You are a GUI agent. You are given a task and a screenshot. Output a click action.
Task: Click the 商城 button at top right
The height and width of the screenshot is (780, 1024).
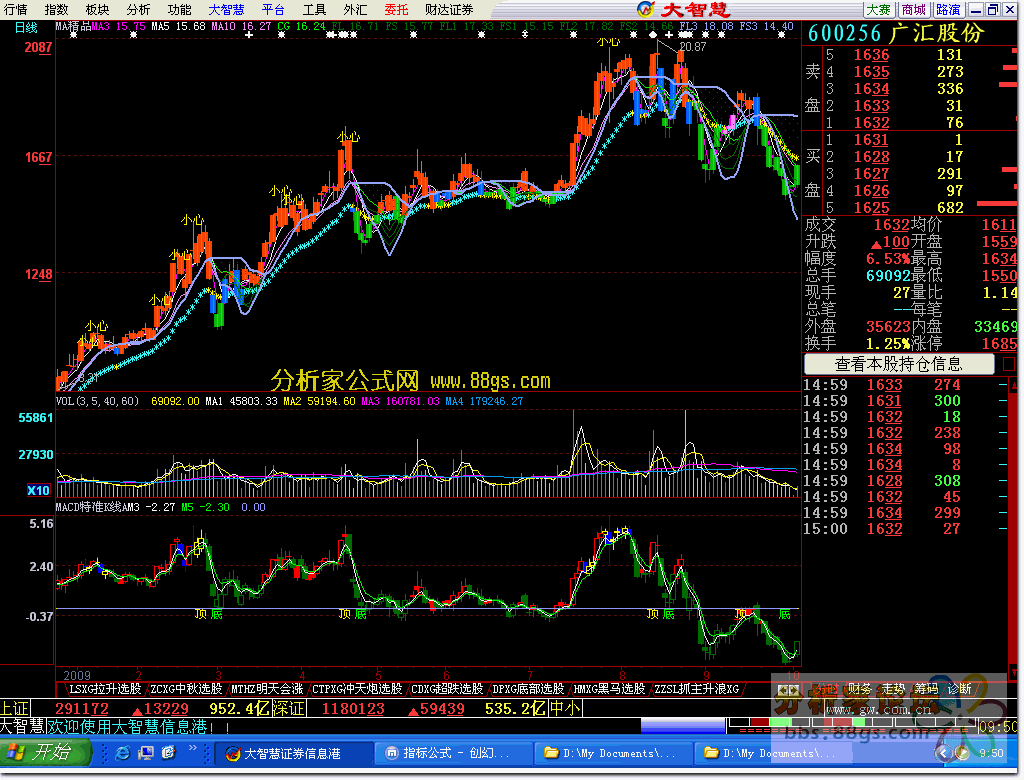(x=914, y=9)
